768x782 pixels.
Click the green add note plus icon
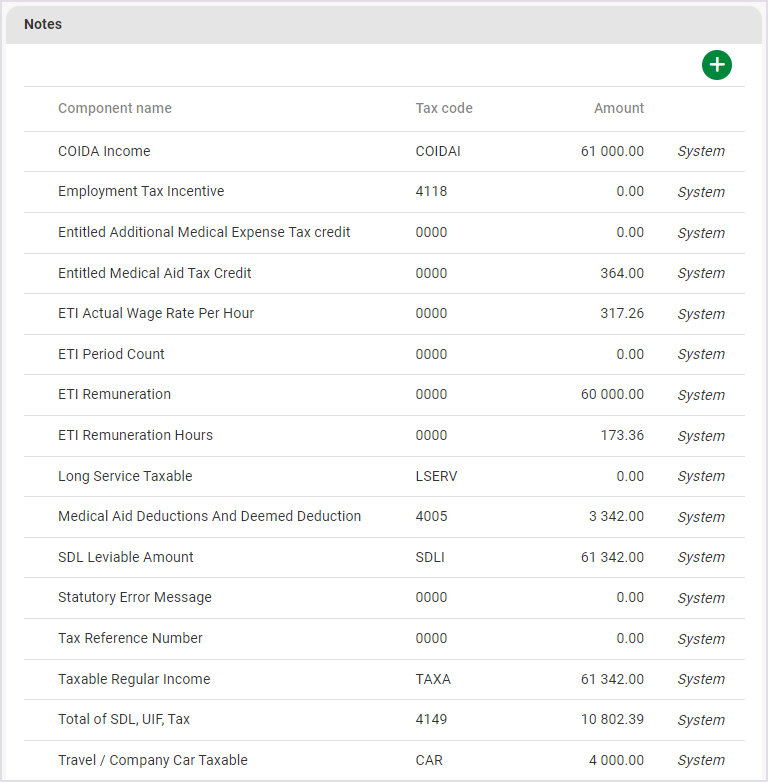tap(716, 66)
